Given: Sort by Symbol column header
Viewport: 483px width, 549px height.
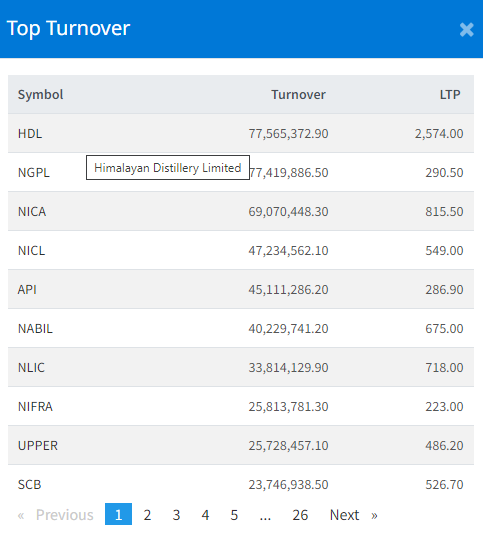Looking at the screenshot, I should [41, 95].
